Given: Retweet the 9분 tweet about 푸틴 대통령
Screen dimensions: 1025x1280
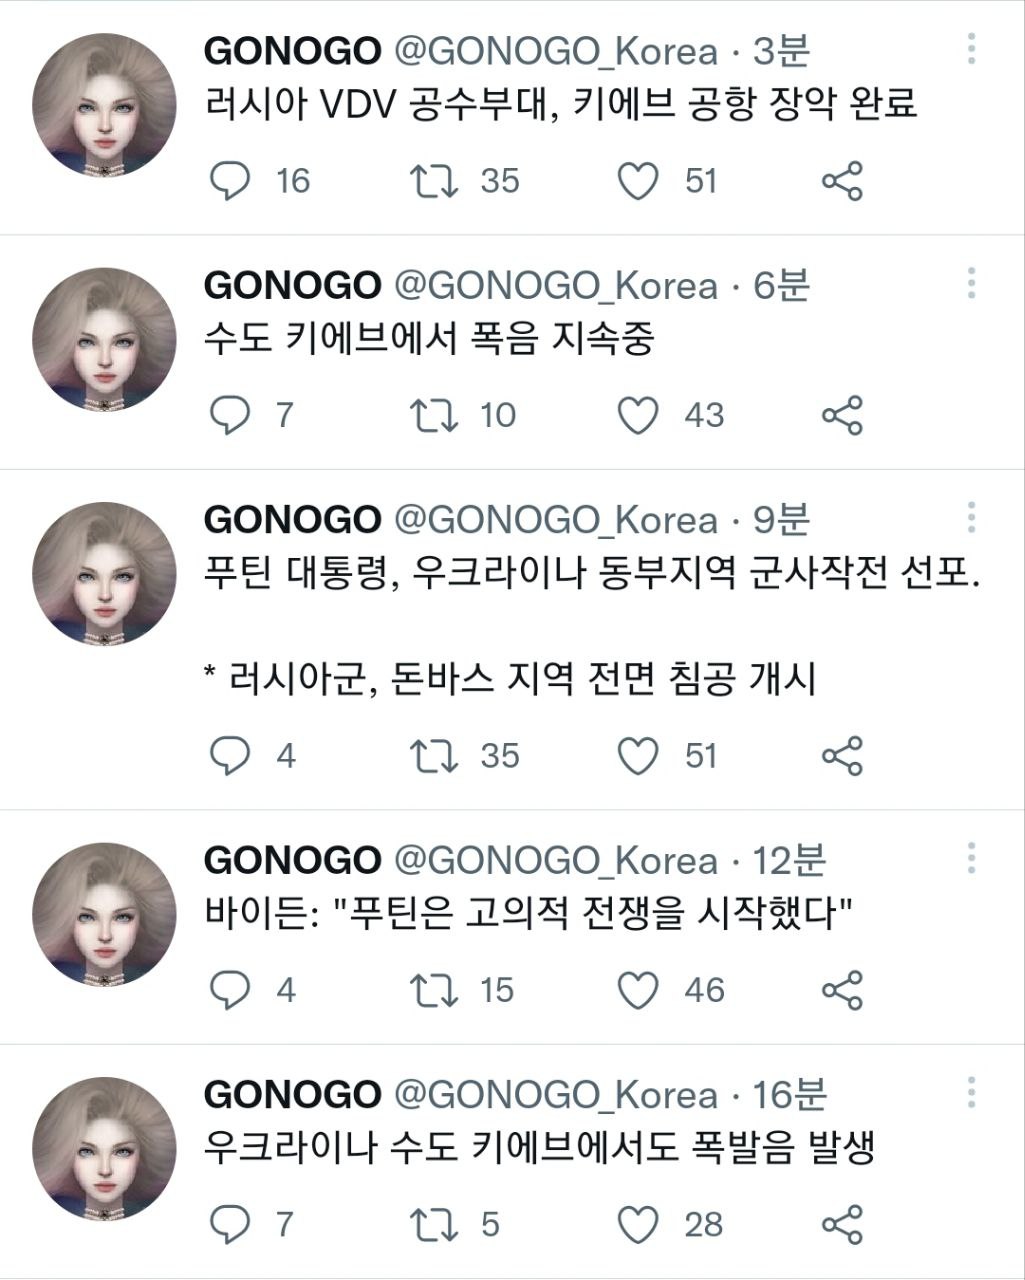Looking at the screenshot, I should (434, 755).
